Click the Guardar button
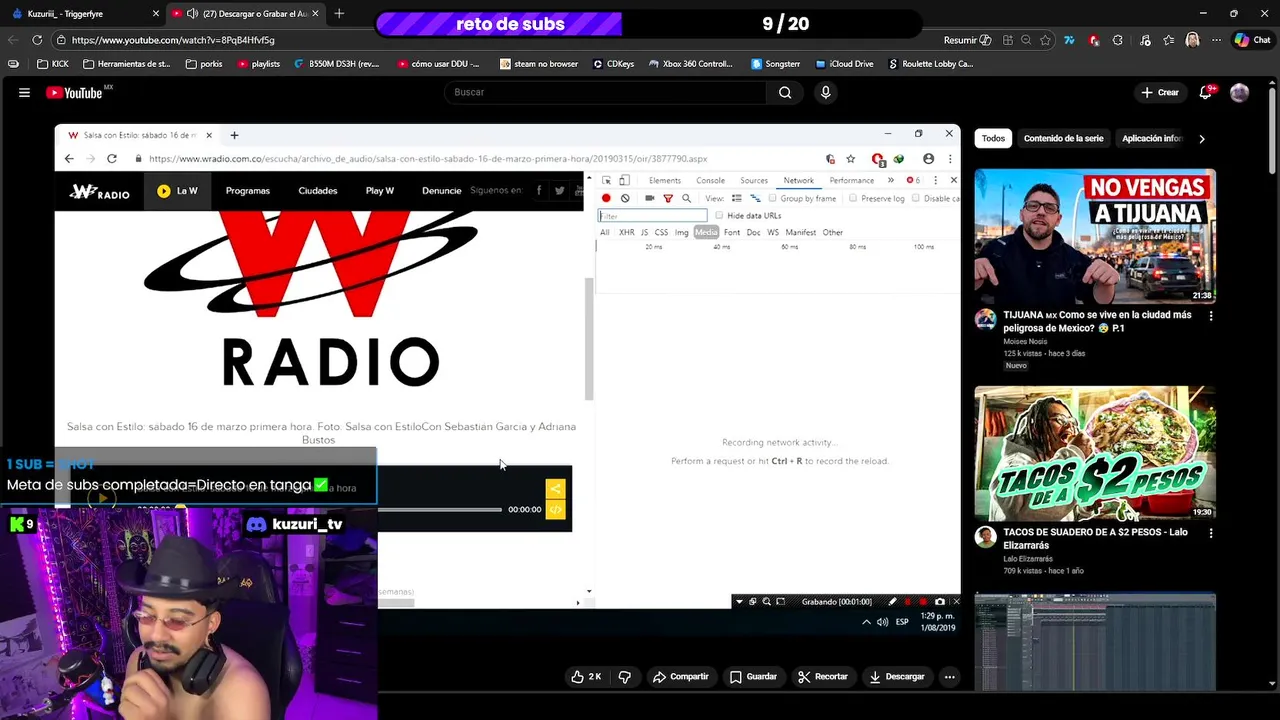1280x720 pixels. 753,677
